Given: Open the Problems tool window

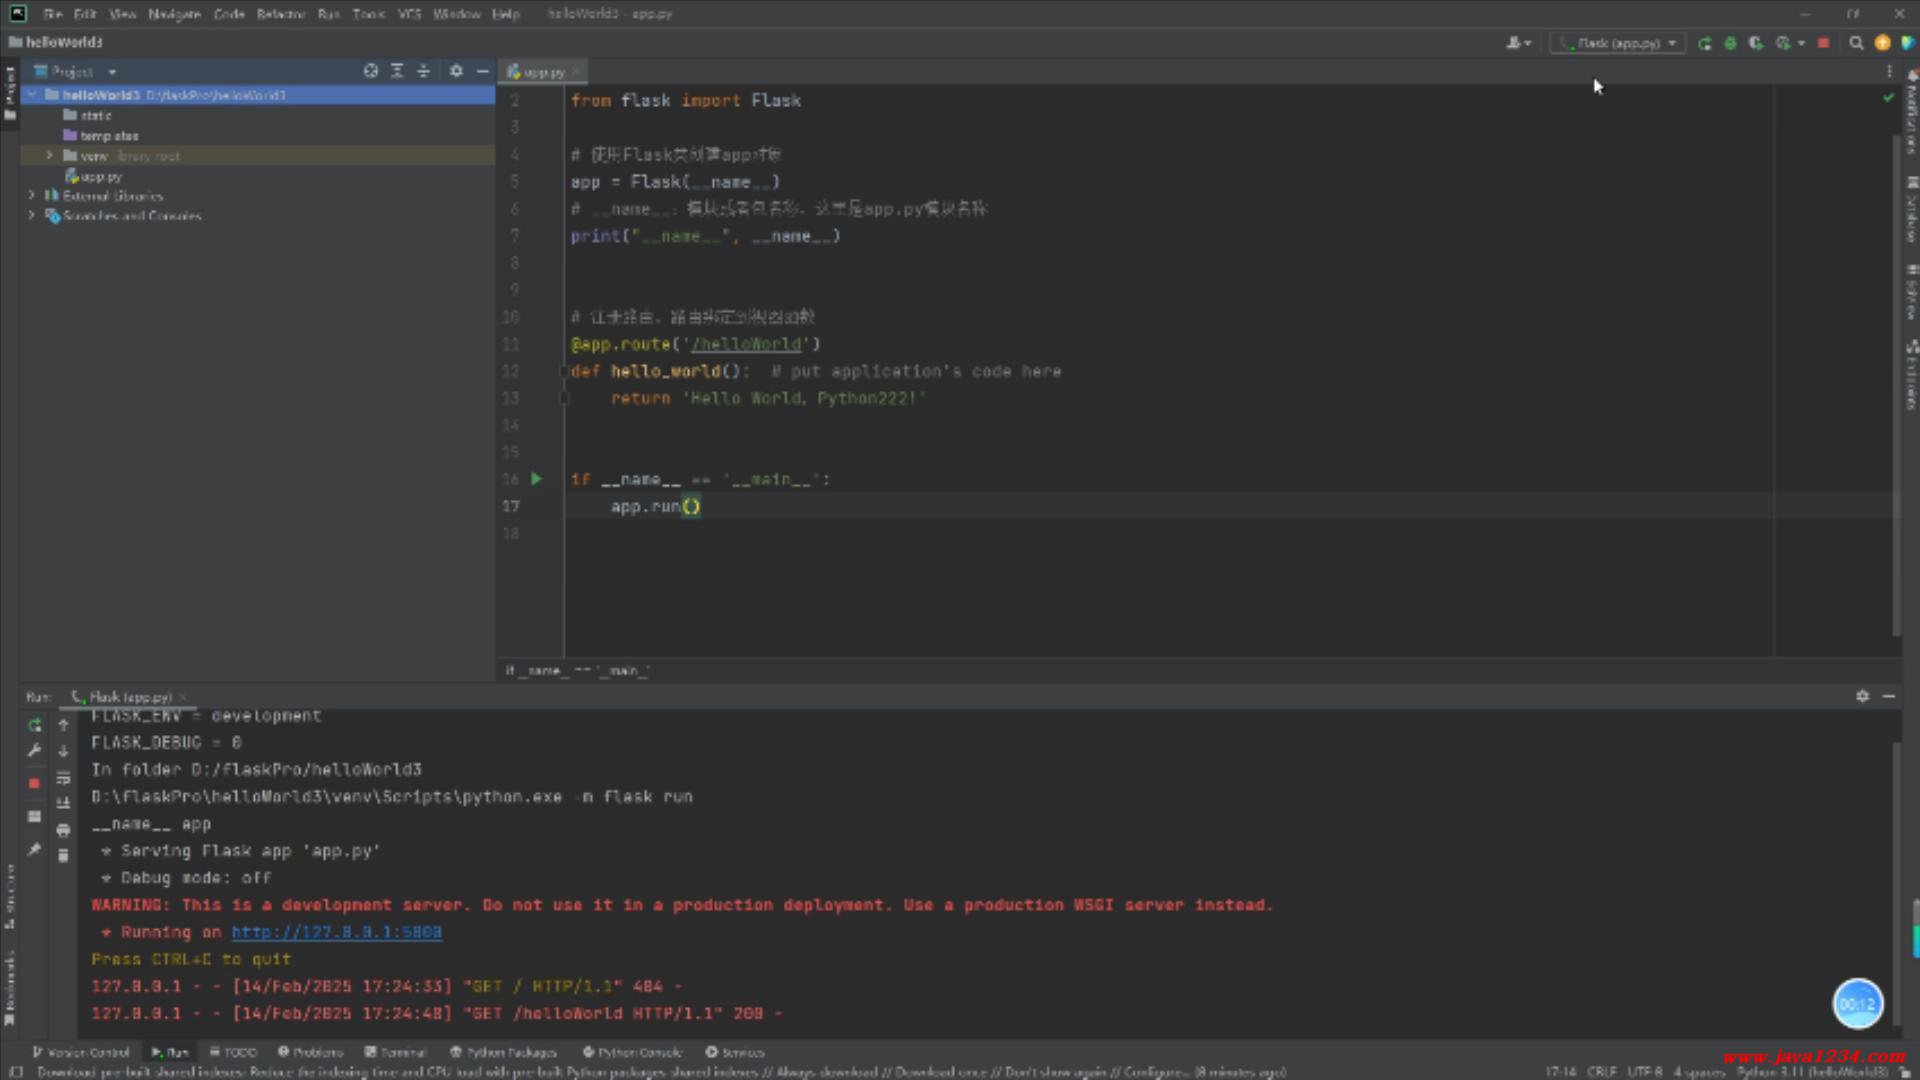Looking at the screenshot, I should point(310,1052).
